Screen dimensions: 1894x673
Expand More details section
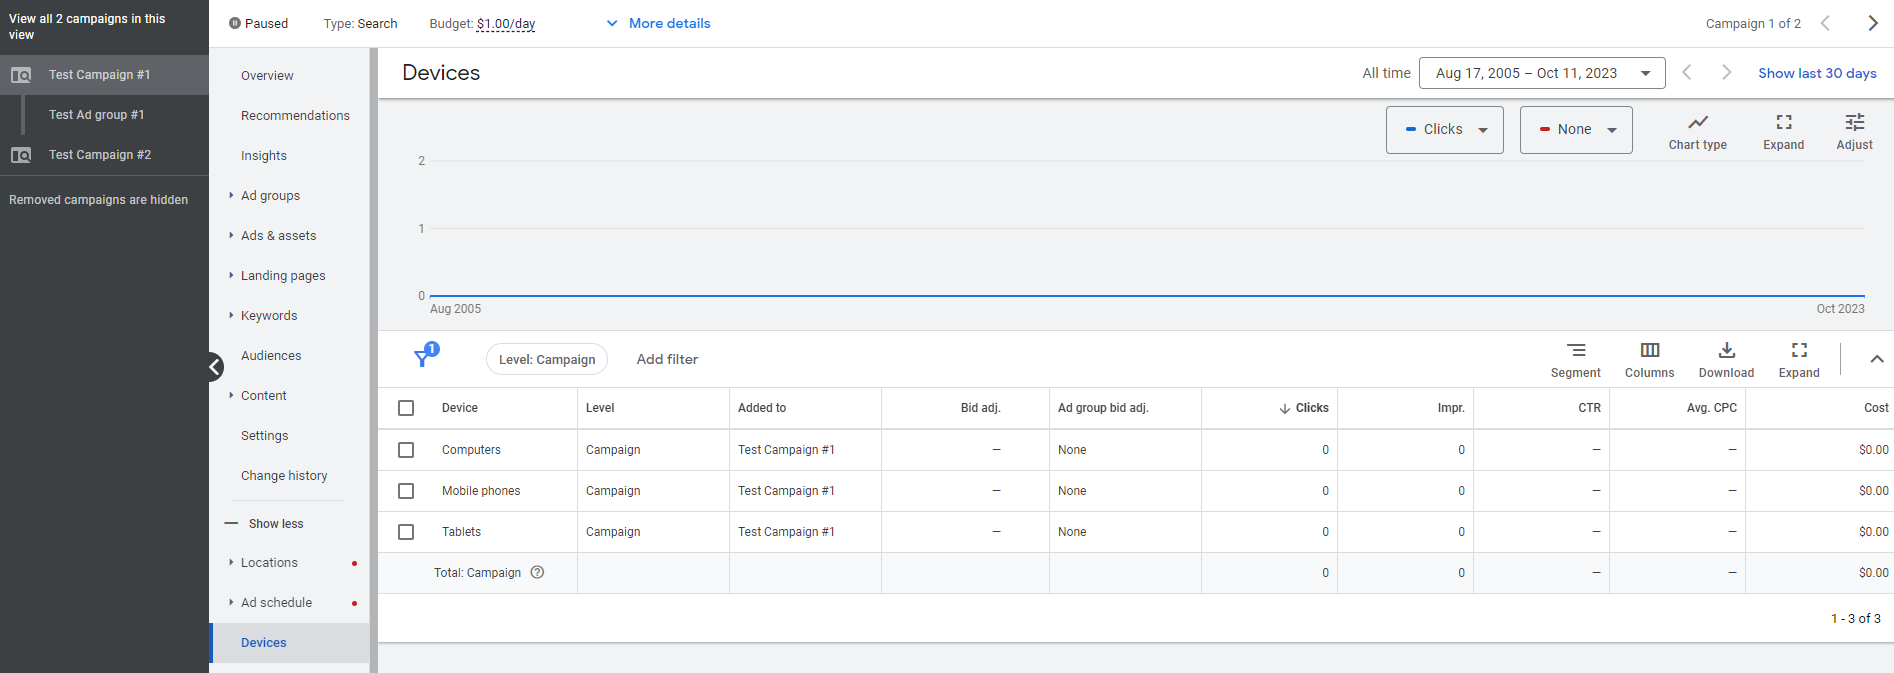[658, 23]
